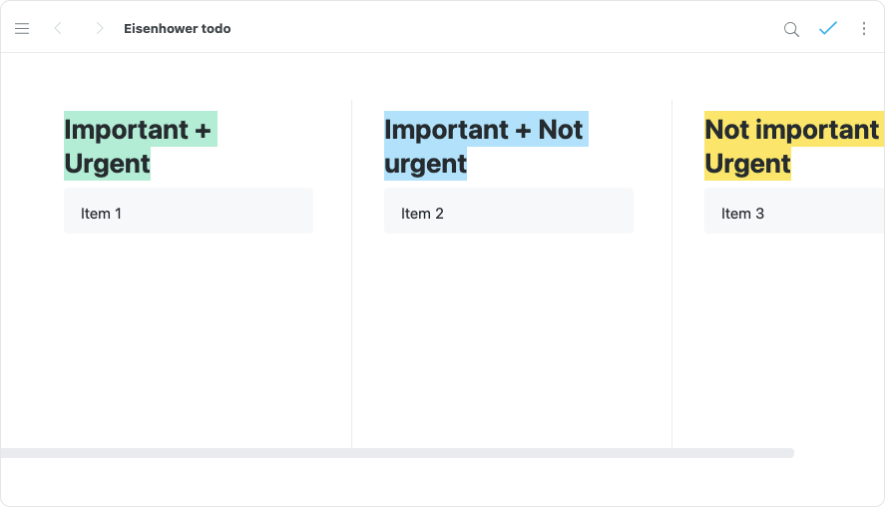Click empty space below "Item 2"

coord(508,330)
